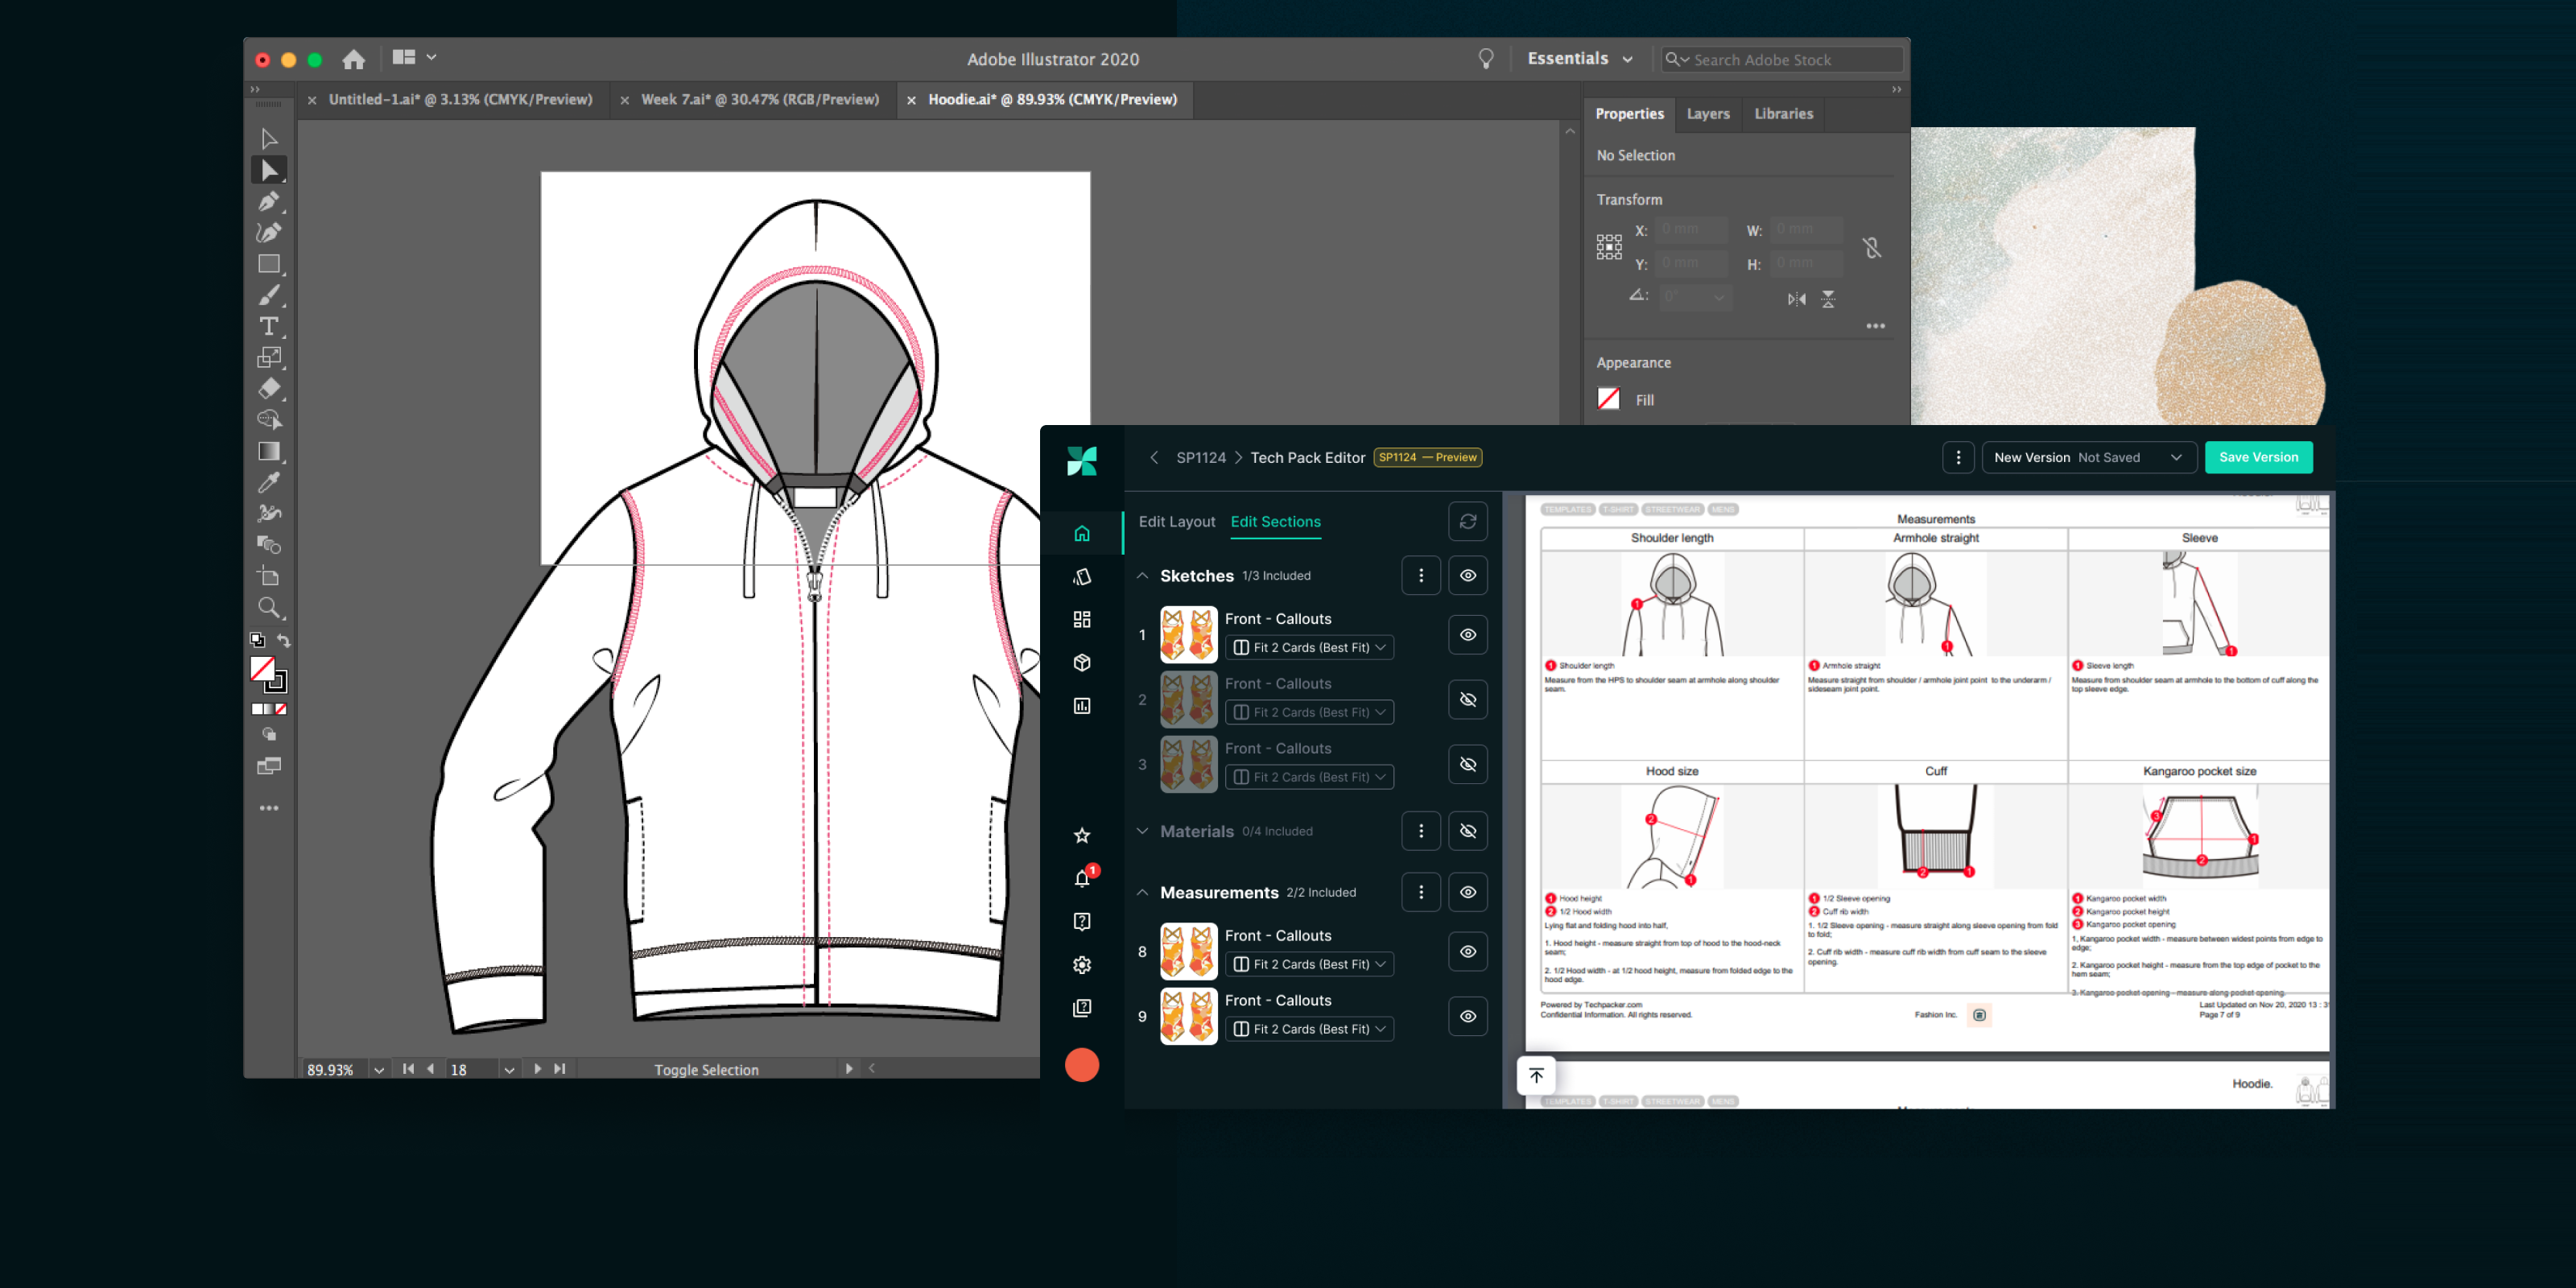
Task: Collapse the Sketches section chevron
Action: point(1142,575)
